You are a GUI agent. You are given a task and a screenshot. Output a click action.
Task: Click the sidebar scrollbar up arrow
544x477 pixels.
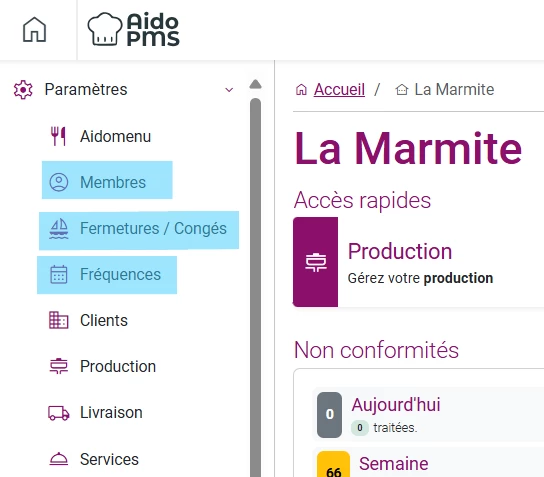(x=255, y=84)
